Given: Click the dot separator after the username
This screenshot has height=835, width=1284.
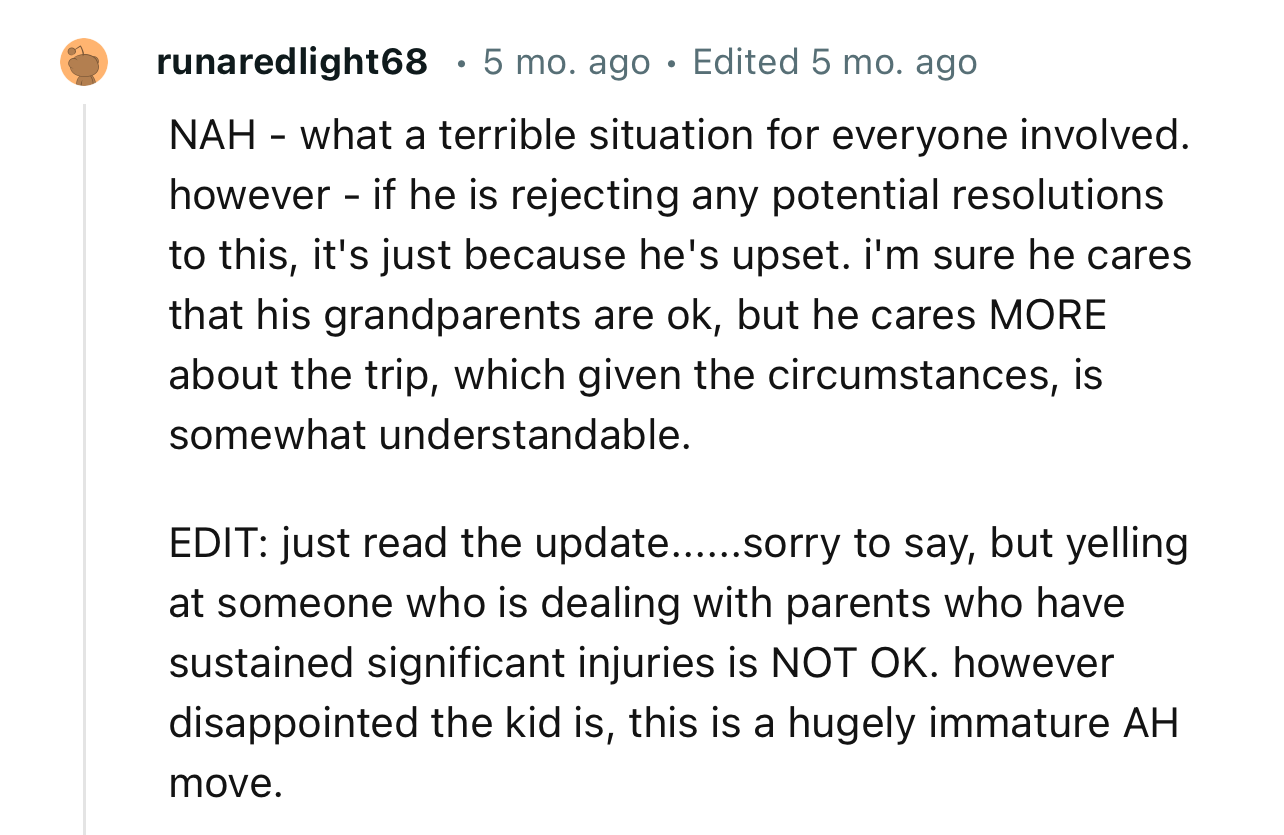Looking at the screenshot, I should tap(459, 62).
